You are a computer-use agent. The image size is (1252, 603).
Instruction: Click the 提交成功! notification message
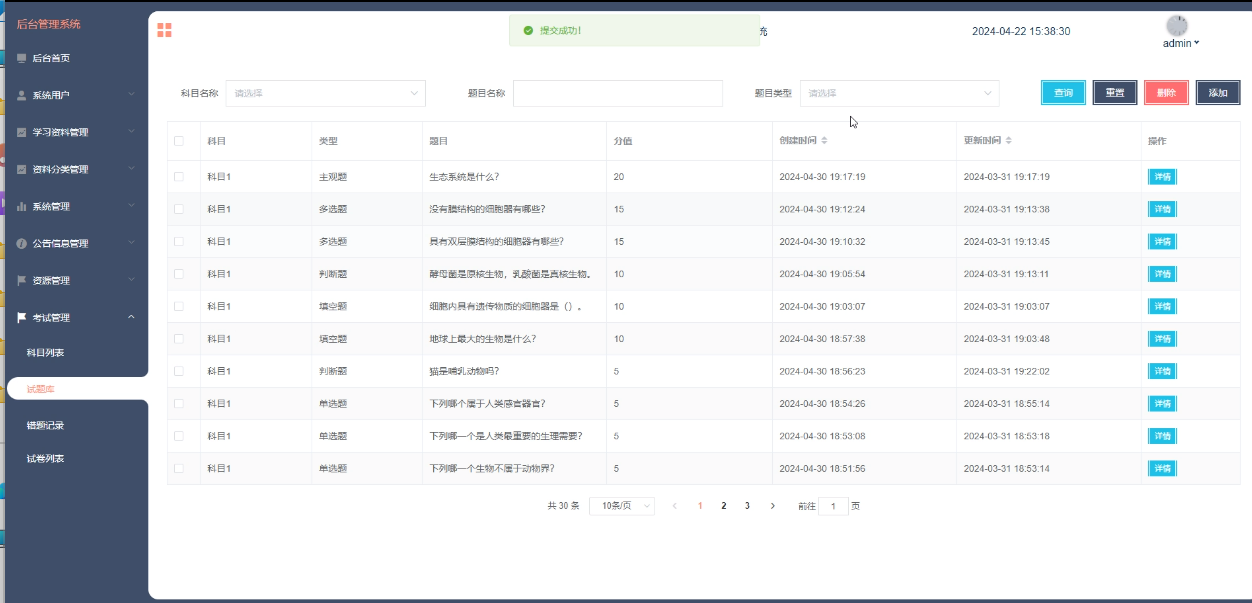point(560,31)
